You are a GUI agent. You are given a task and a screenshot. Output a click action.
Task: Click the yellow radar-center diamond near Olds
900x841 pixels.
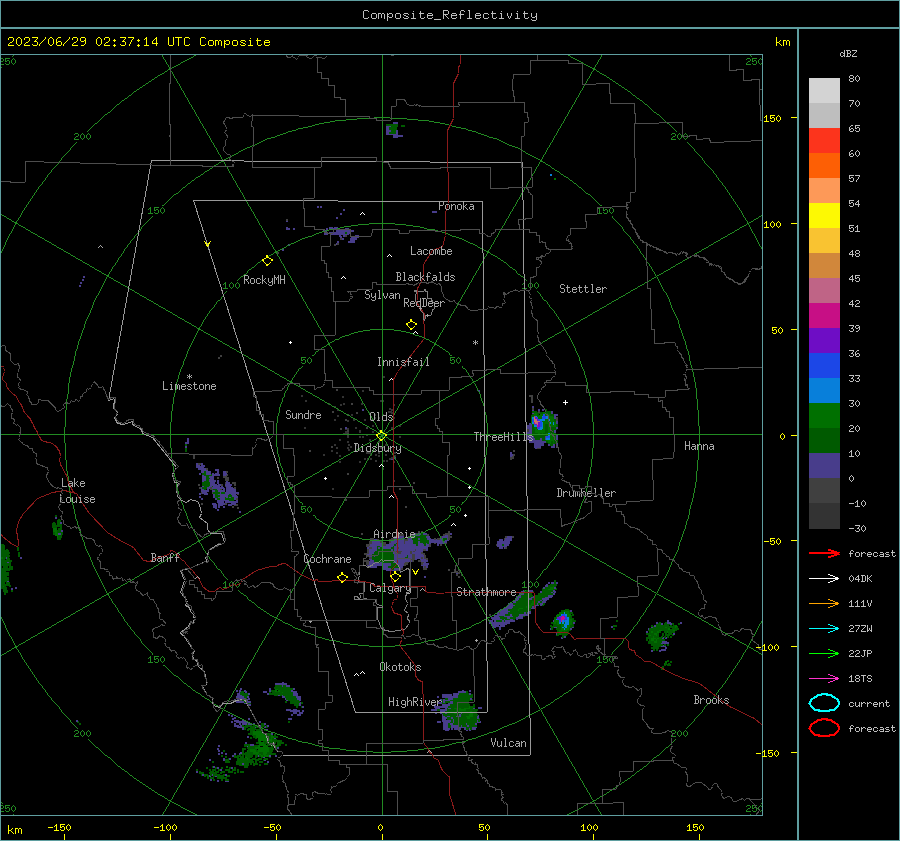tap(381, 436)
